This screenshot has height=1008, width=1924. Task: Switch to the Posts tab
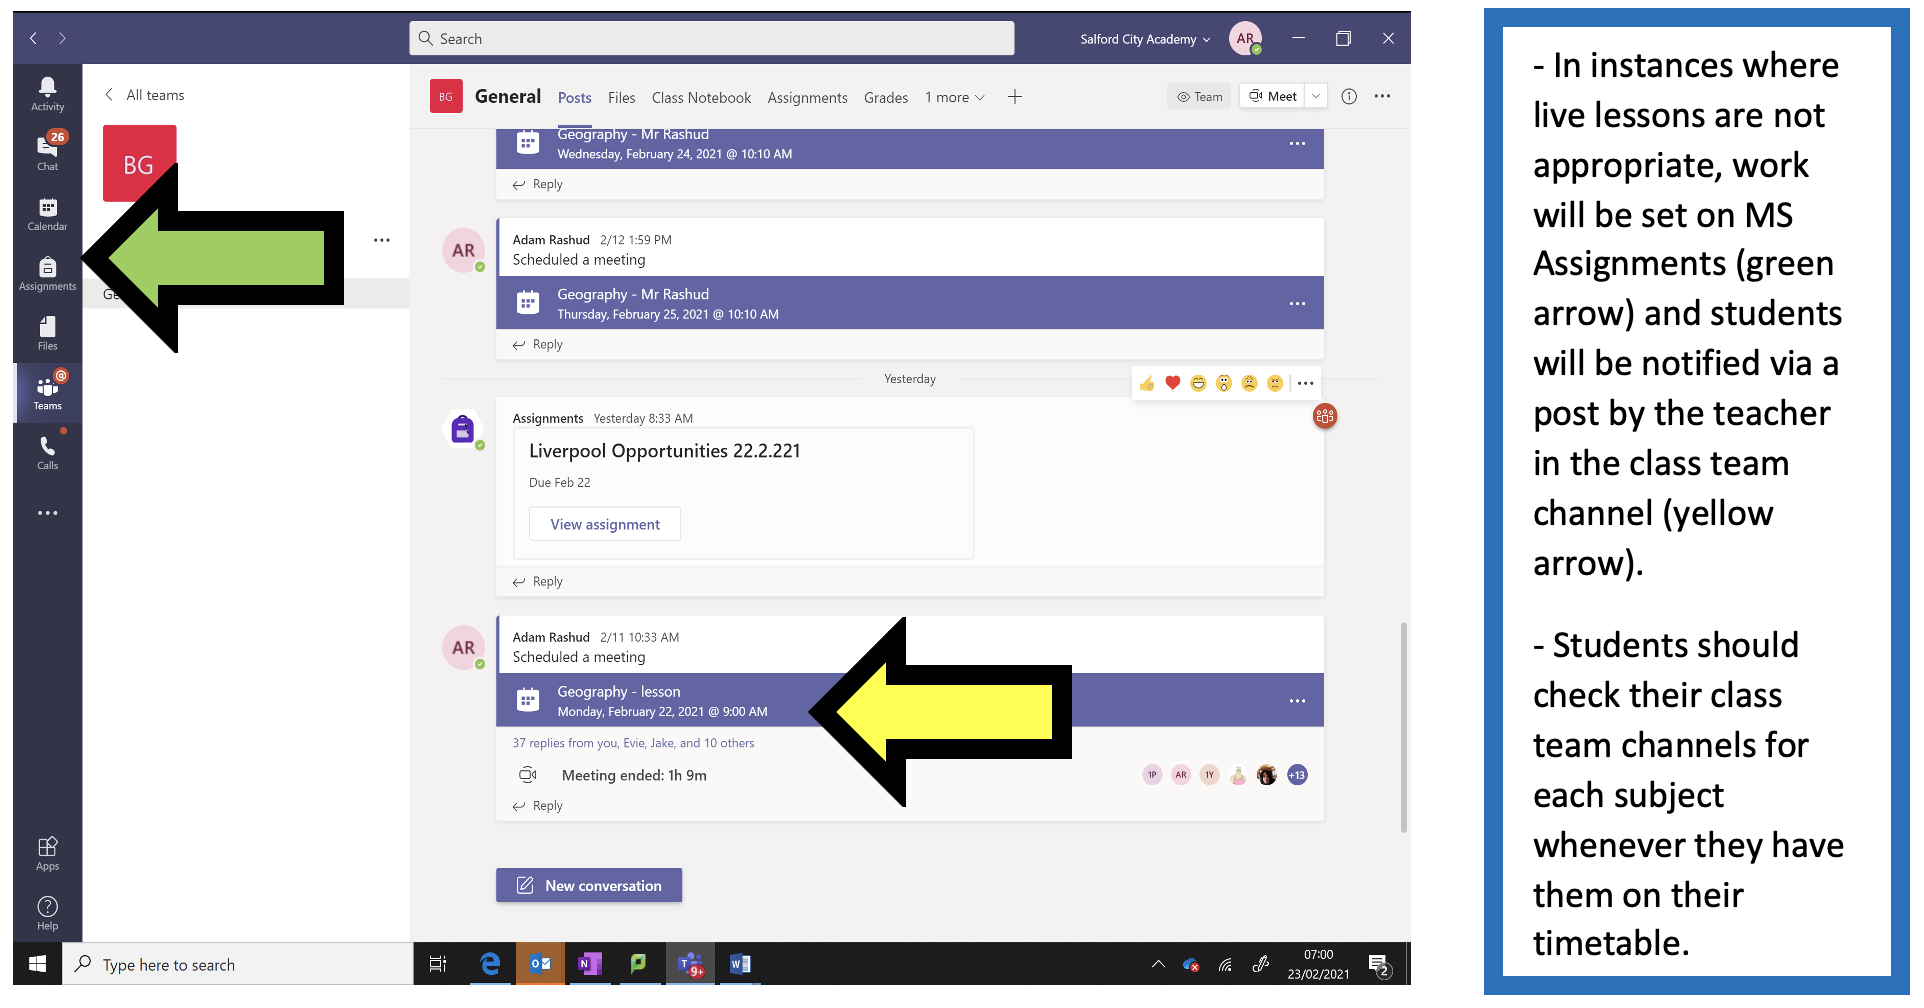[574, 97]
